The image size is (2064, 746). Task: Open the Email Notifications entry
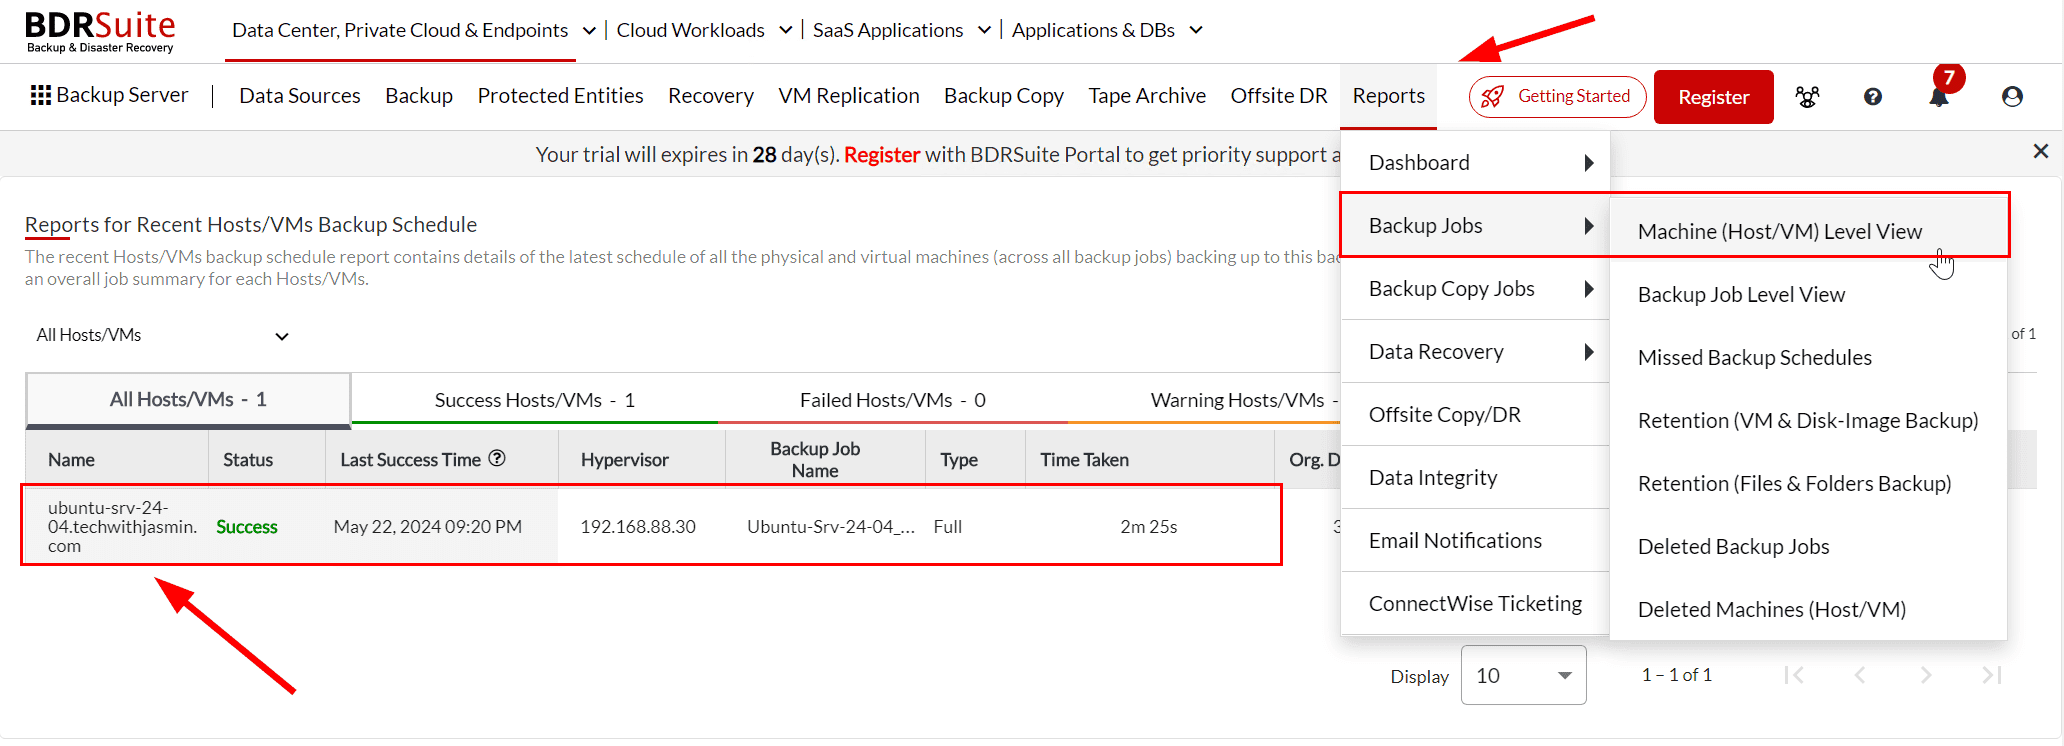[x=1475, y=541]
